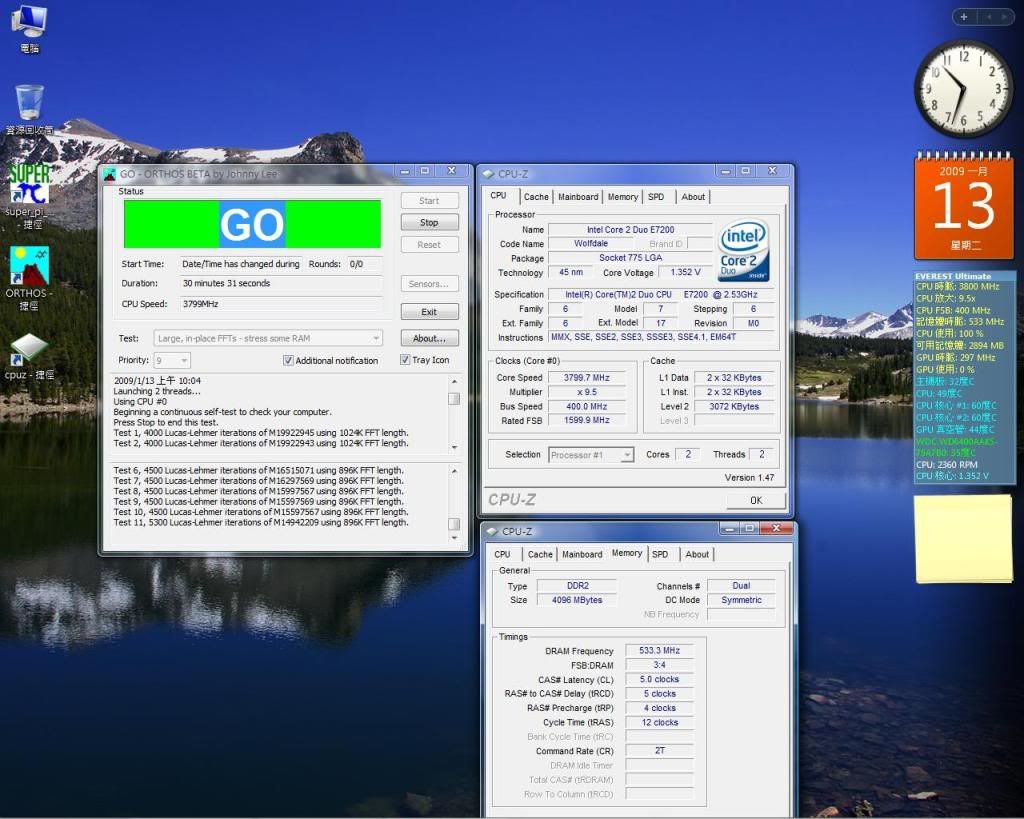
Task: Click the EVEREST Ultimate gadget header
Action: pyautogui.click(x=953, y=276)
